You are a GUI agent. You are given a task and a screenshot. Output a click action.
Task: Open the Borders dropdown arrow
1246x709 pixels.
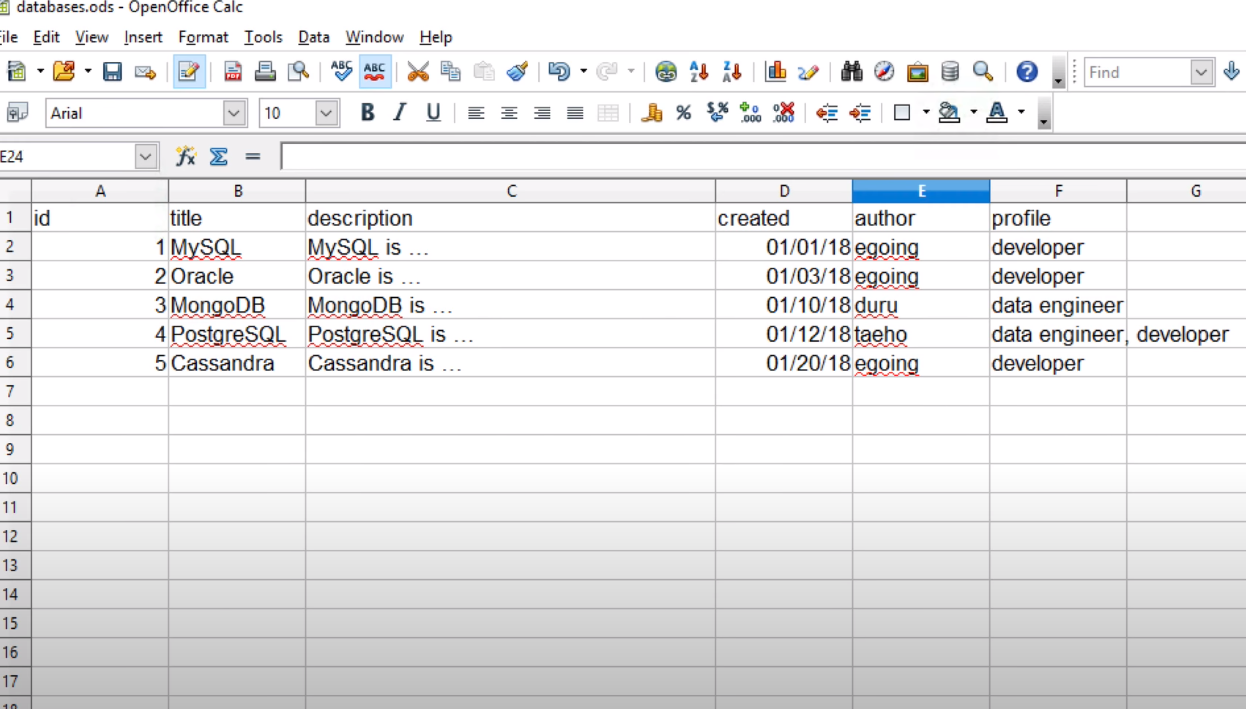(926, 113)
